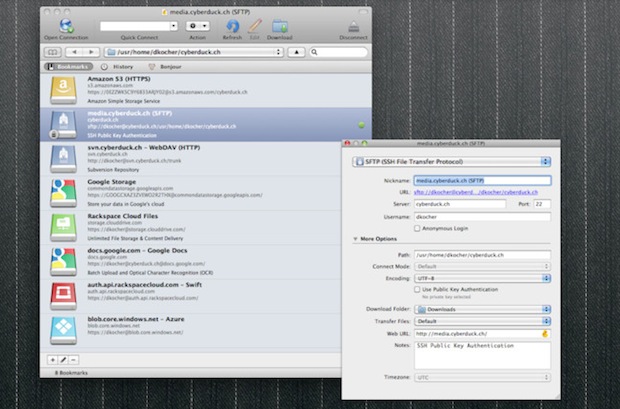The width and height of the screenshot is (620, 409).
Task: Open the SFTP protocol dropdown
Action: coord(451,161)
